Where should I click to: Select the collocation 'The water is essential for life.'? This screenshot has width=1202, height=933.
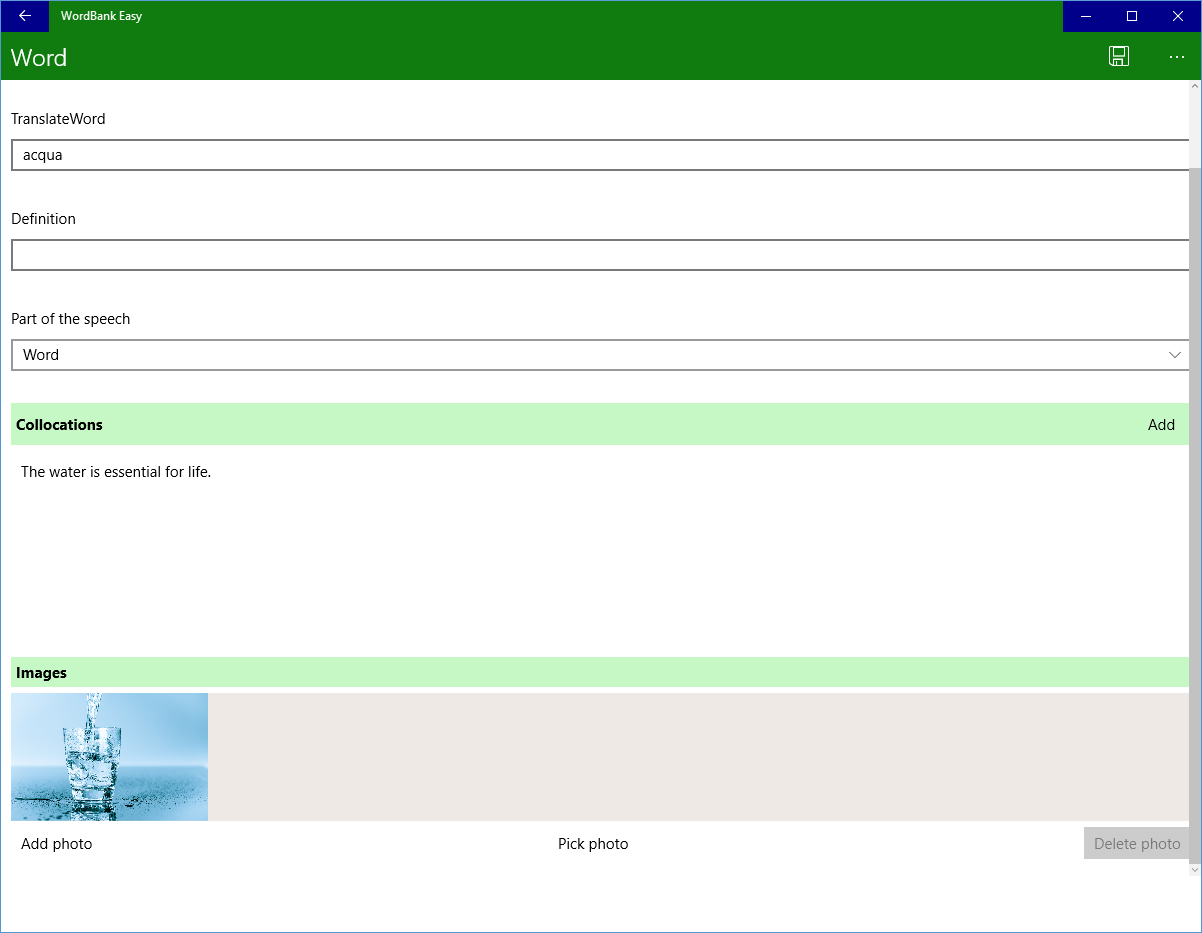point(116,472)
